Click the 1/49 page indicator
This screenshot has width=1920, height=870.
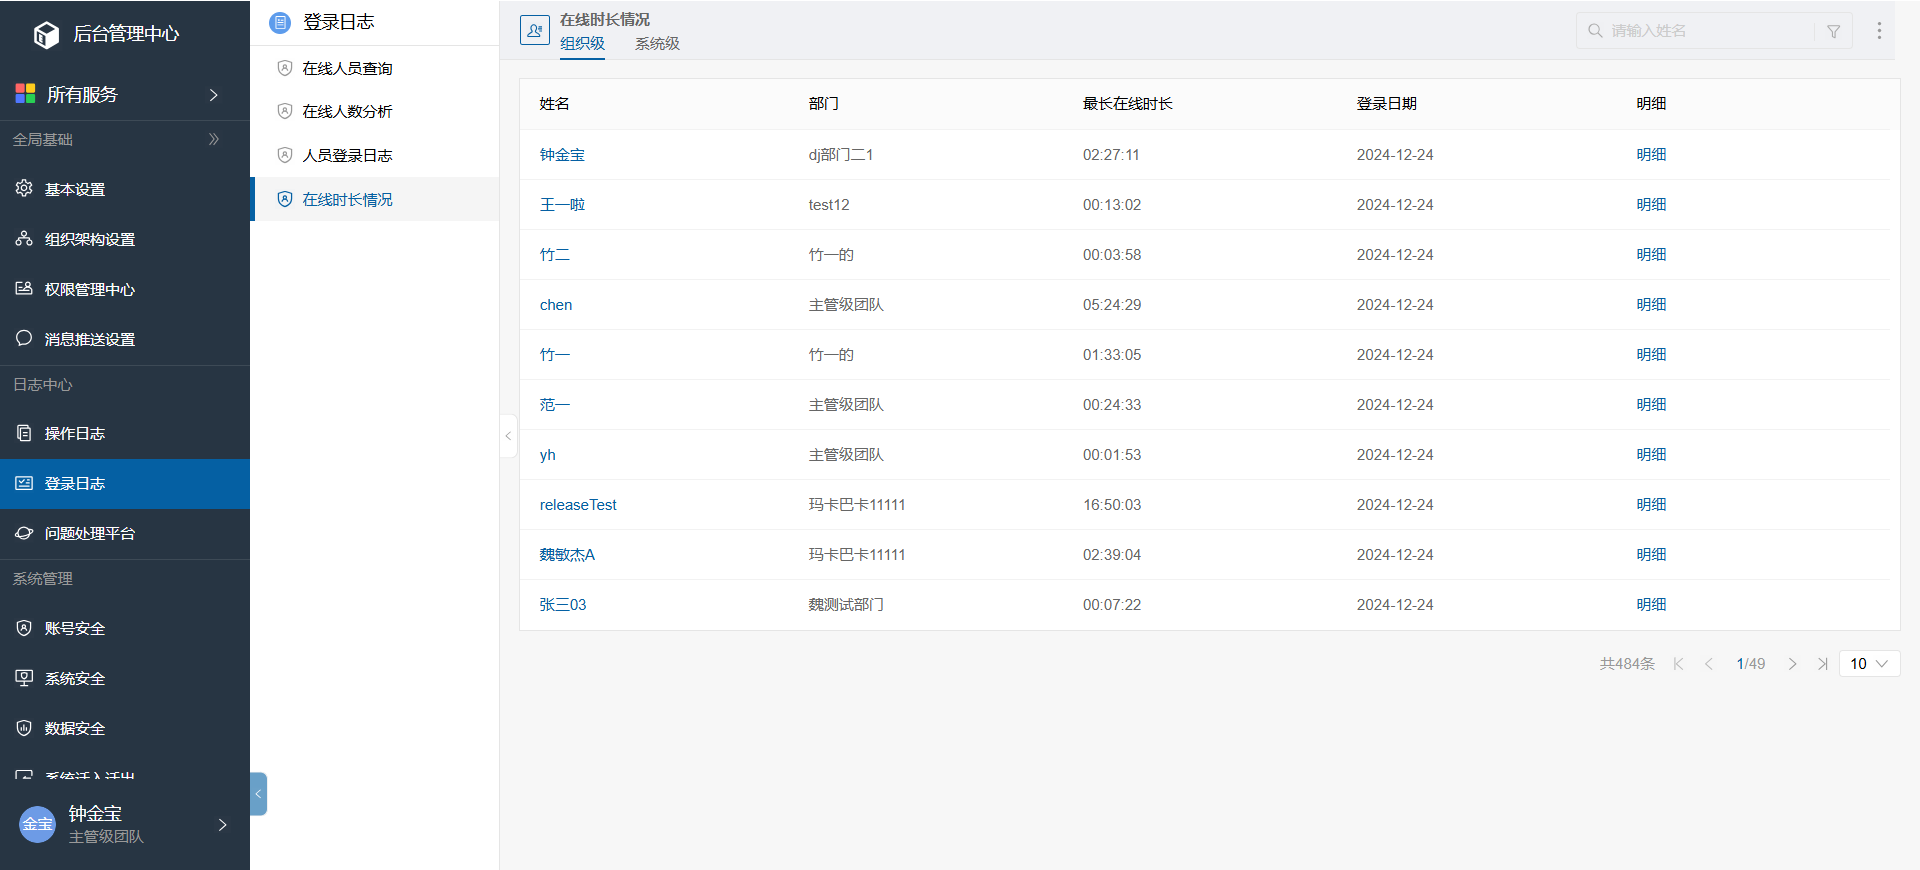[1751, 664]
